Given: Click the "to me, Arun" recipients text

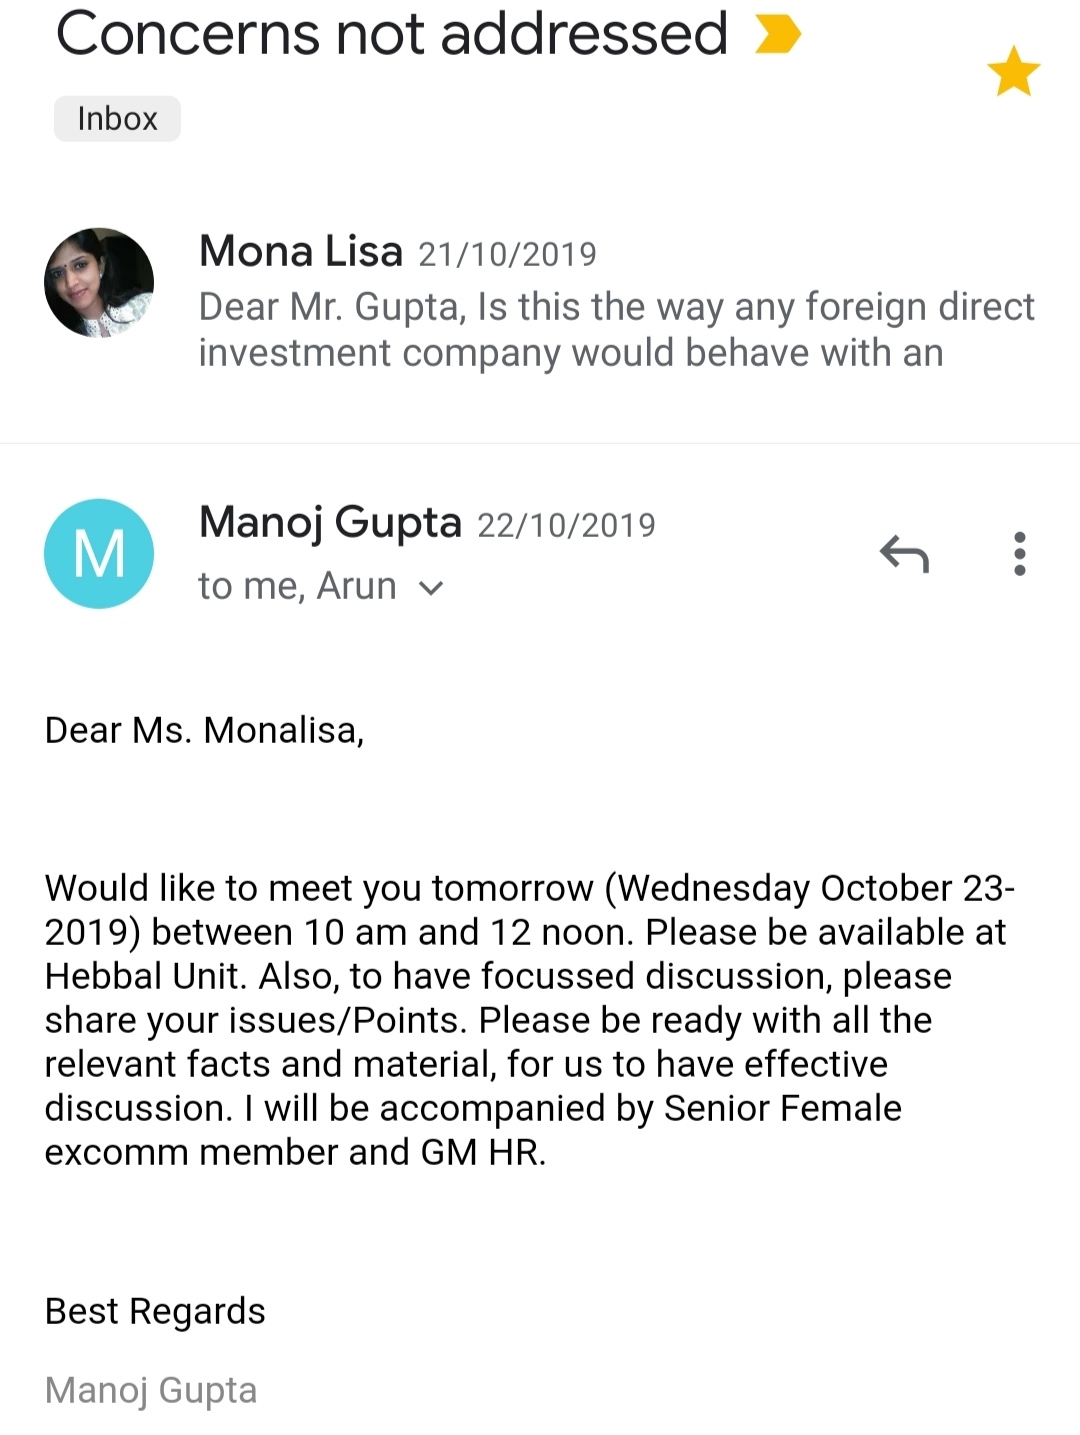Looking at the screenshot, I should point(297,586).
